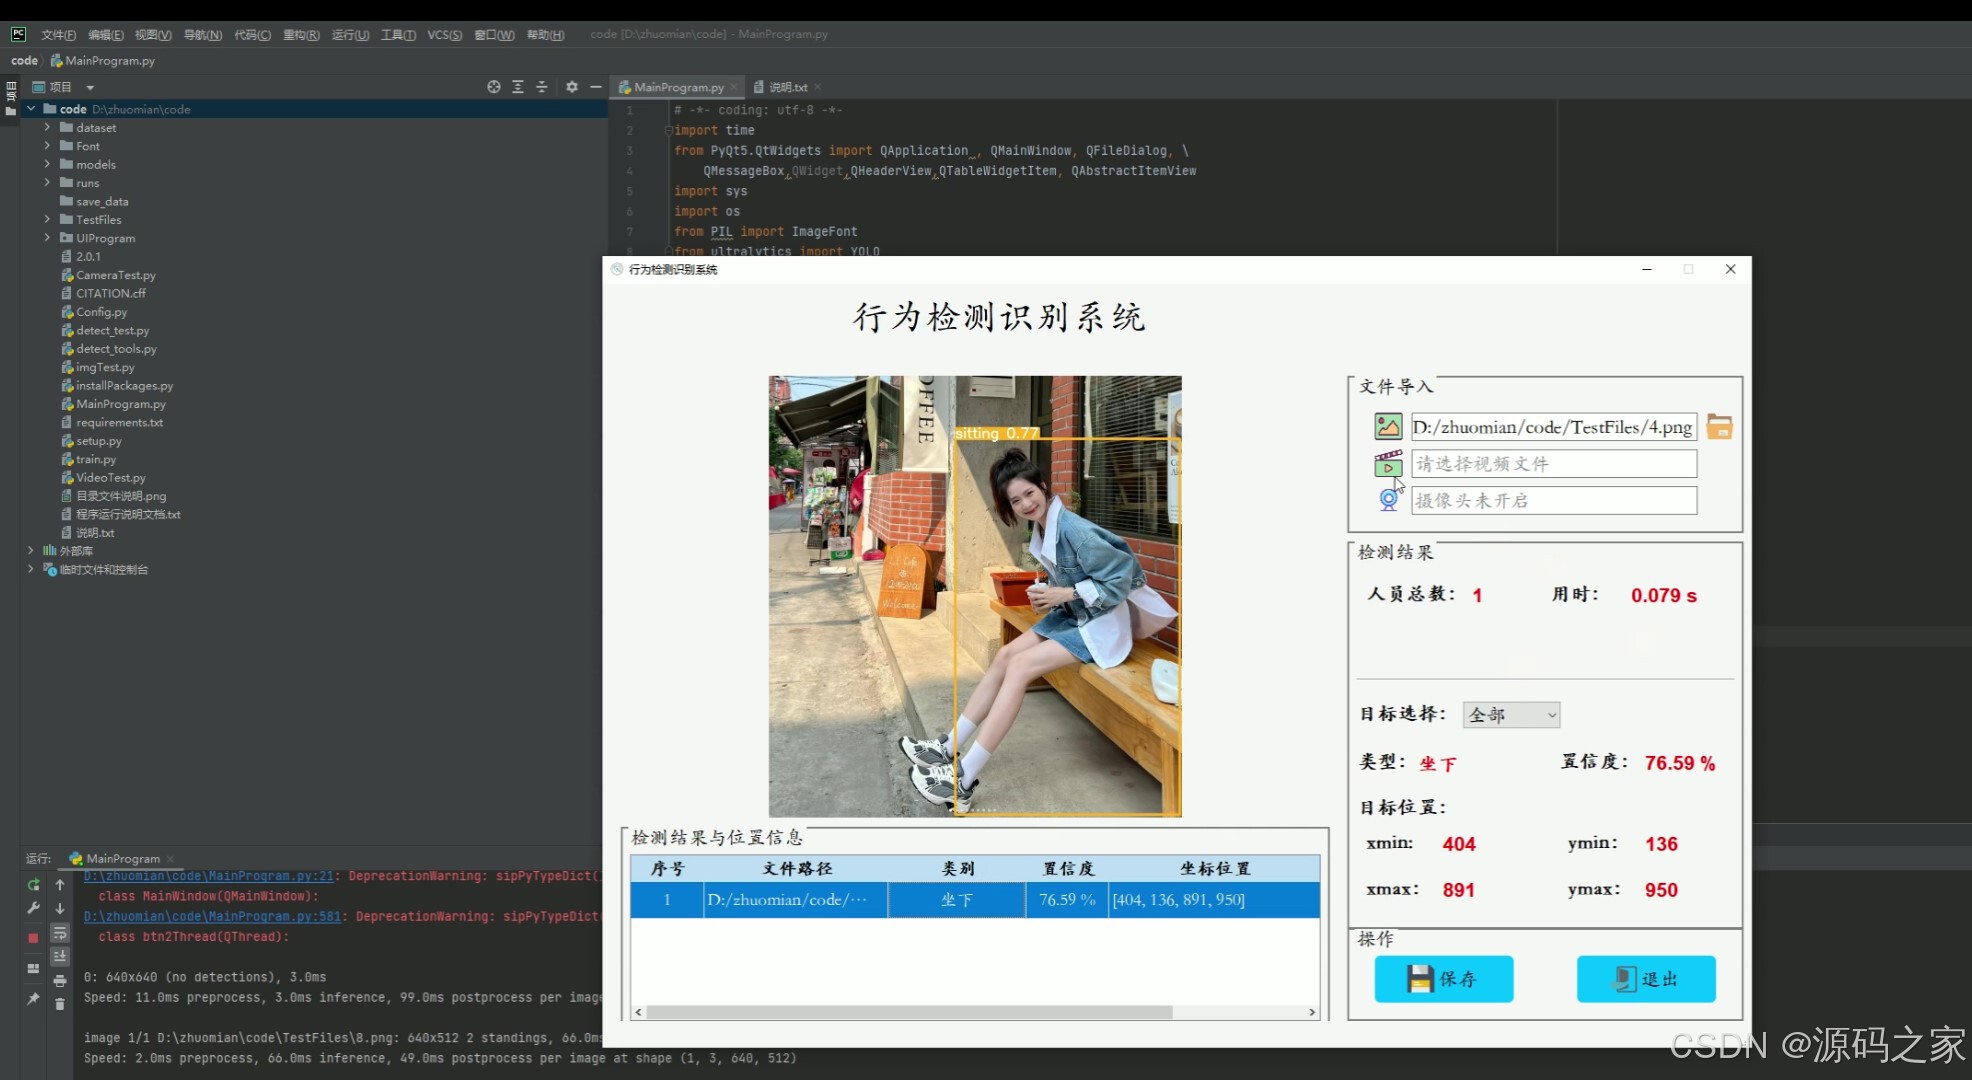Open the folder browse icon
Screen dimensions: 1972x1080
tap(1719, 427)
